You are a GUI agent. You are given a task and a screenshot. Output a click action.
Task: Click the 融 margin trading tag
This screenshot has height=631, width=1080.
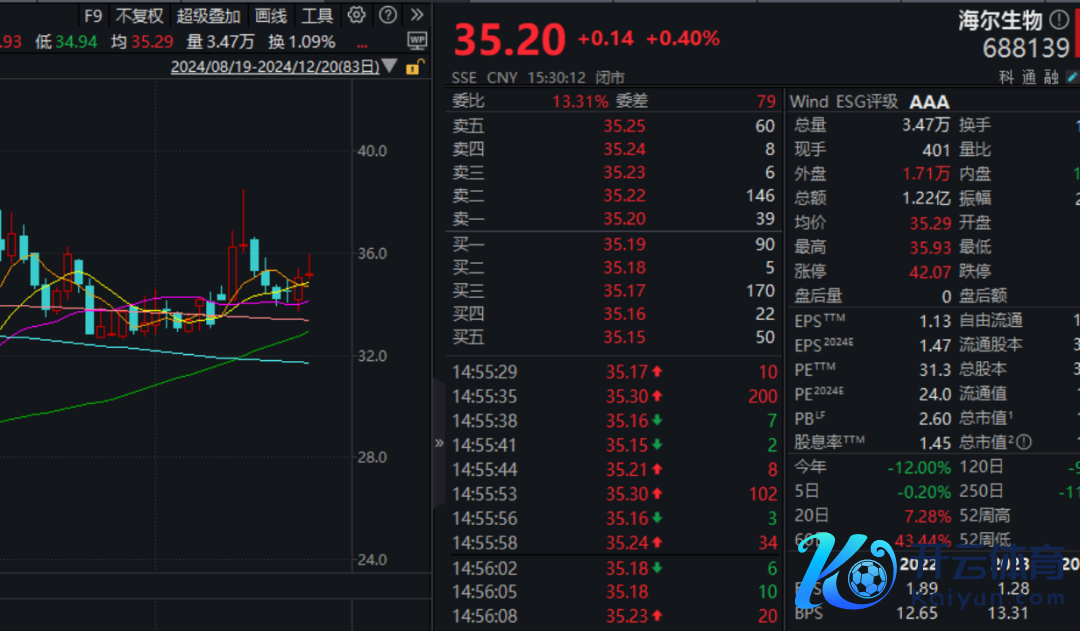[1050, 77]
